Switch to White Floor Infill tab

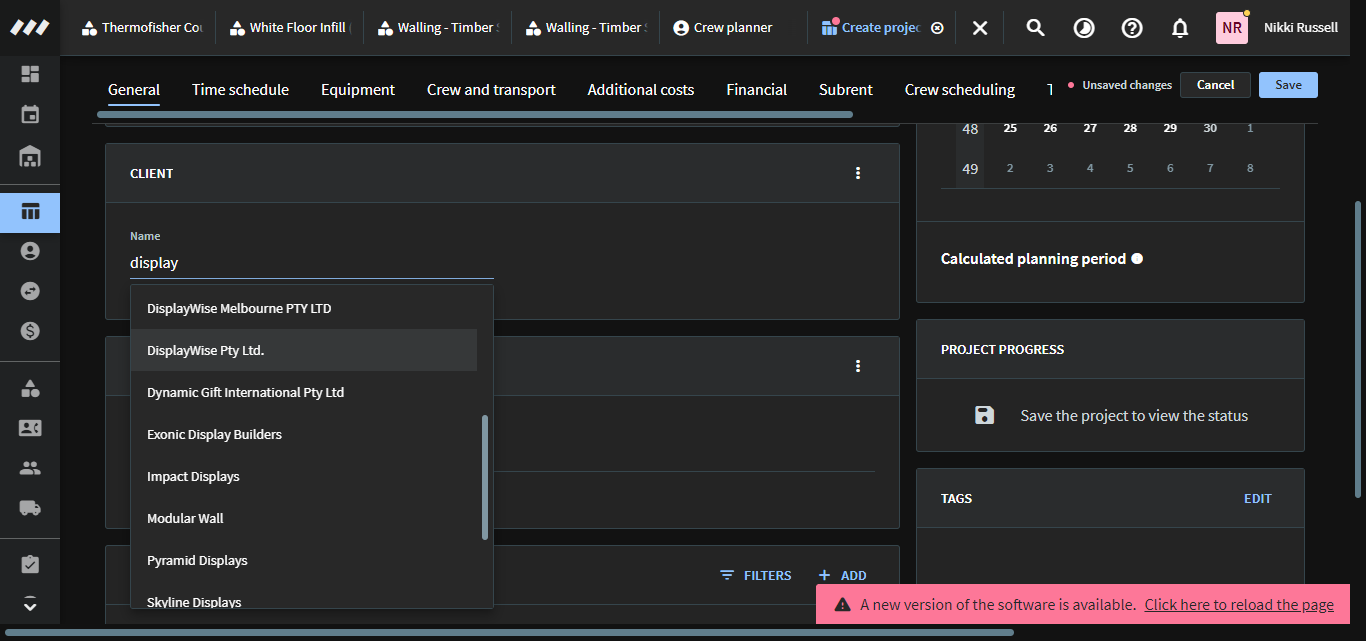[x=289, y=28]
